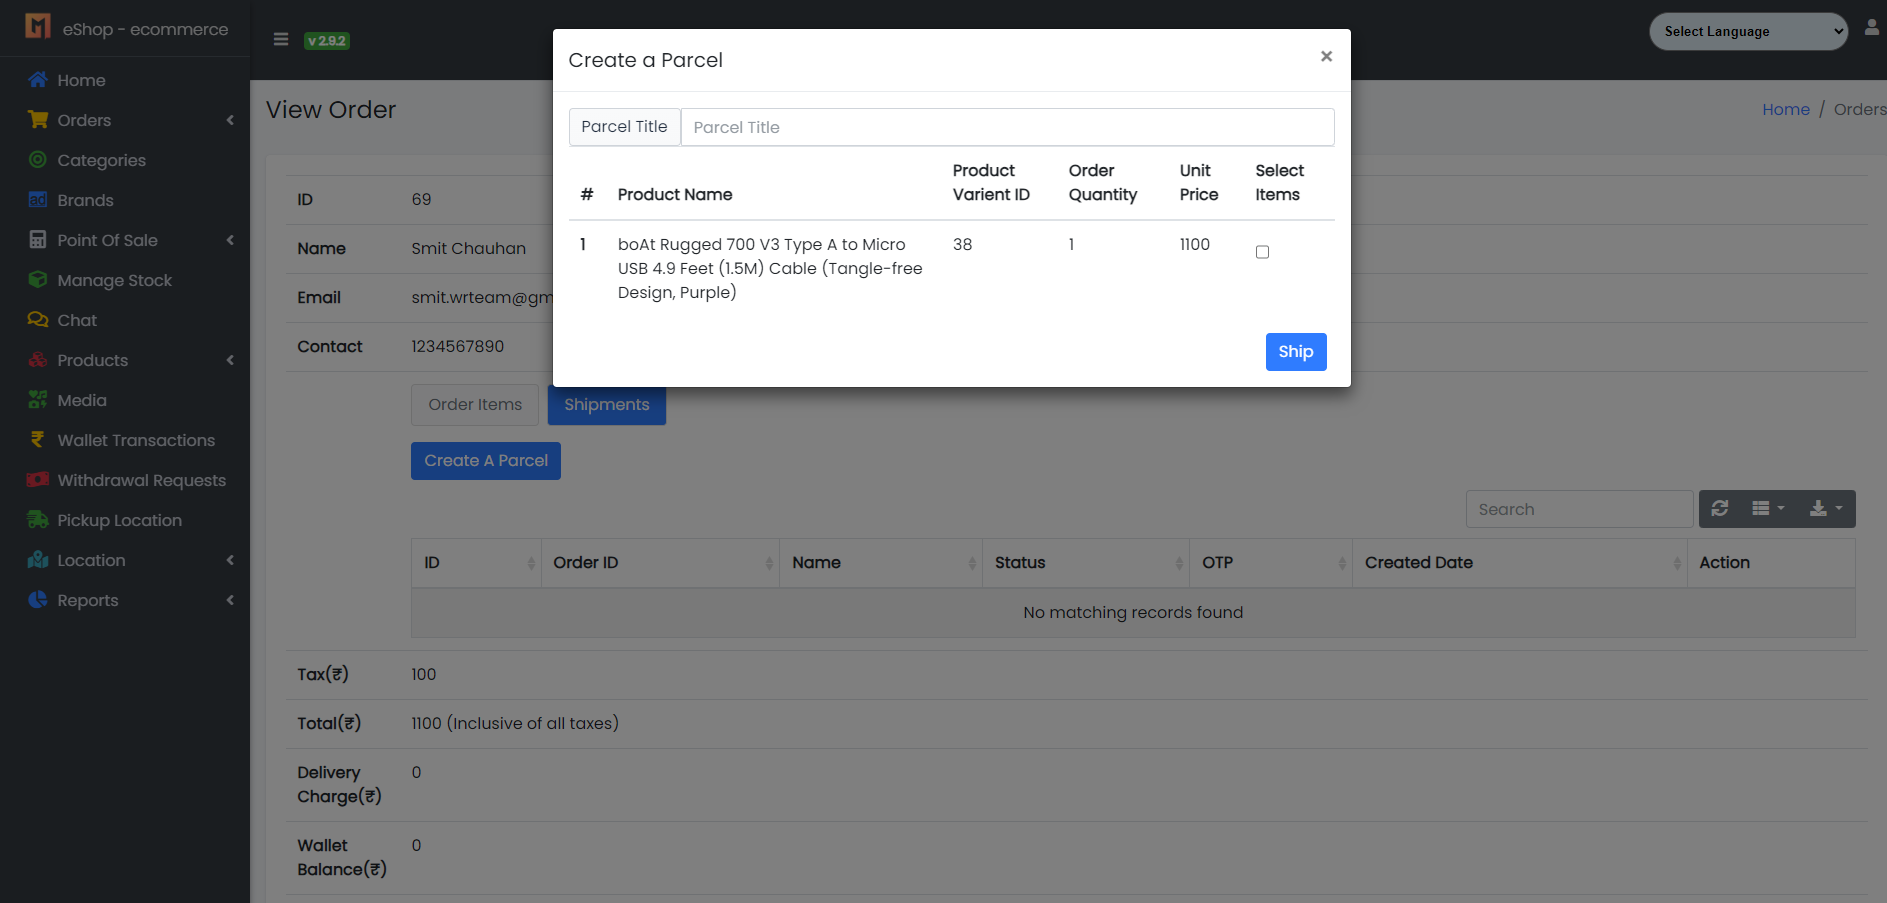Close the Create a Parcel dialog
This screenshot has width=1887, height=903.
[1326, 57]
